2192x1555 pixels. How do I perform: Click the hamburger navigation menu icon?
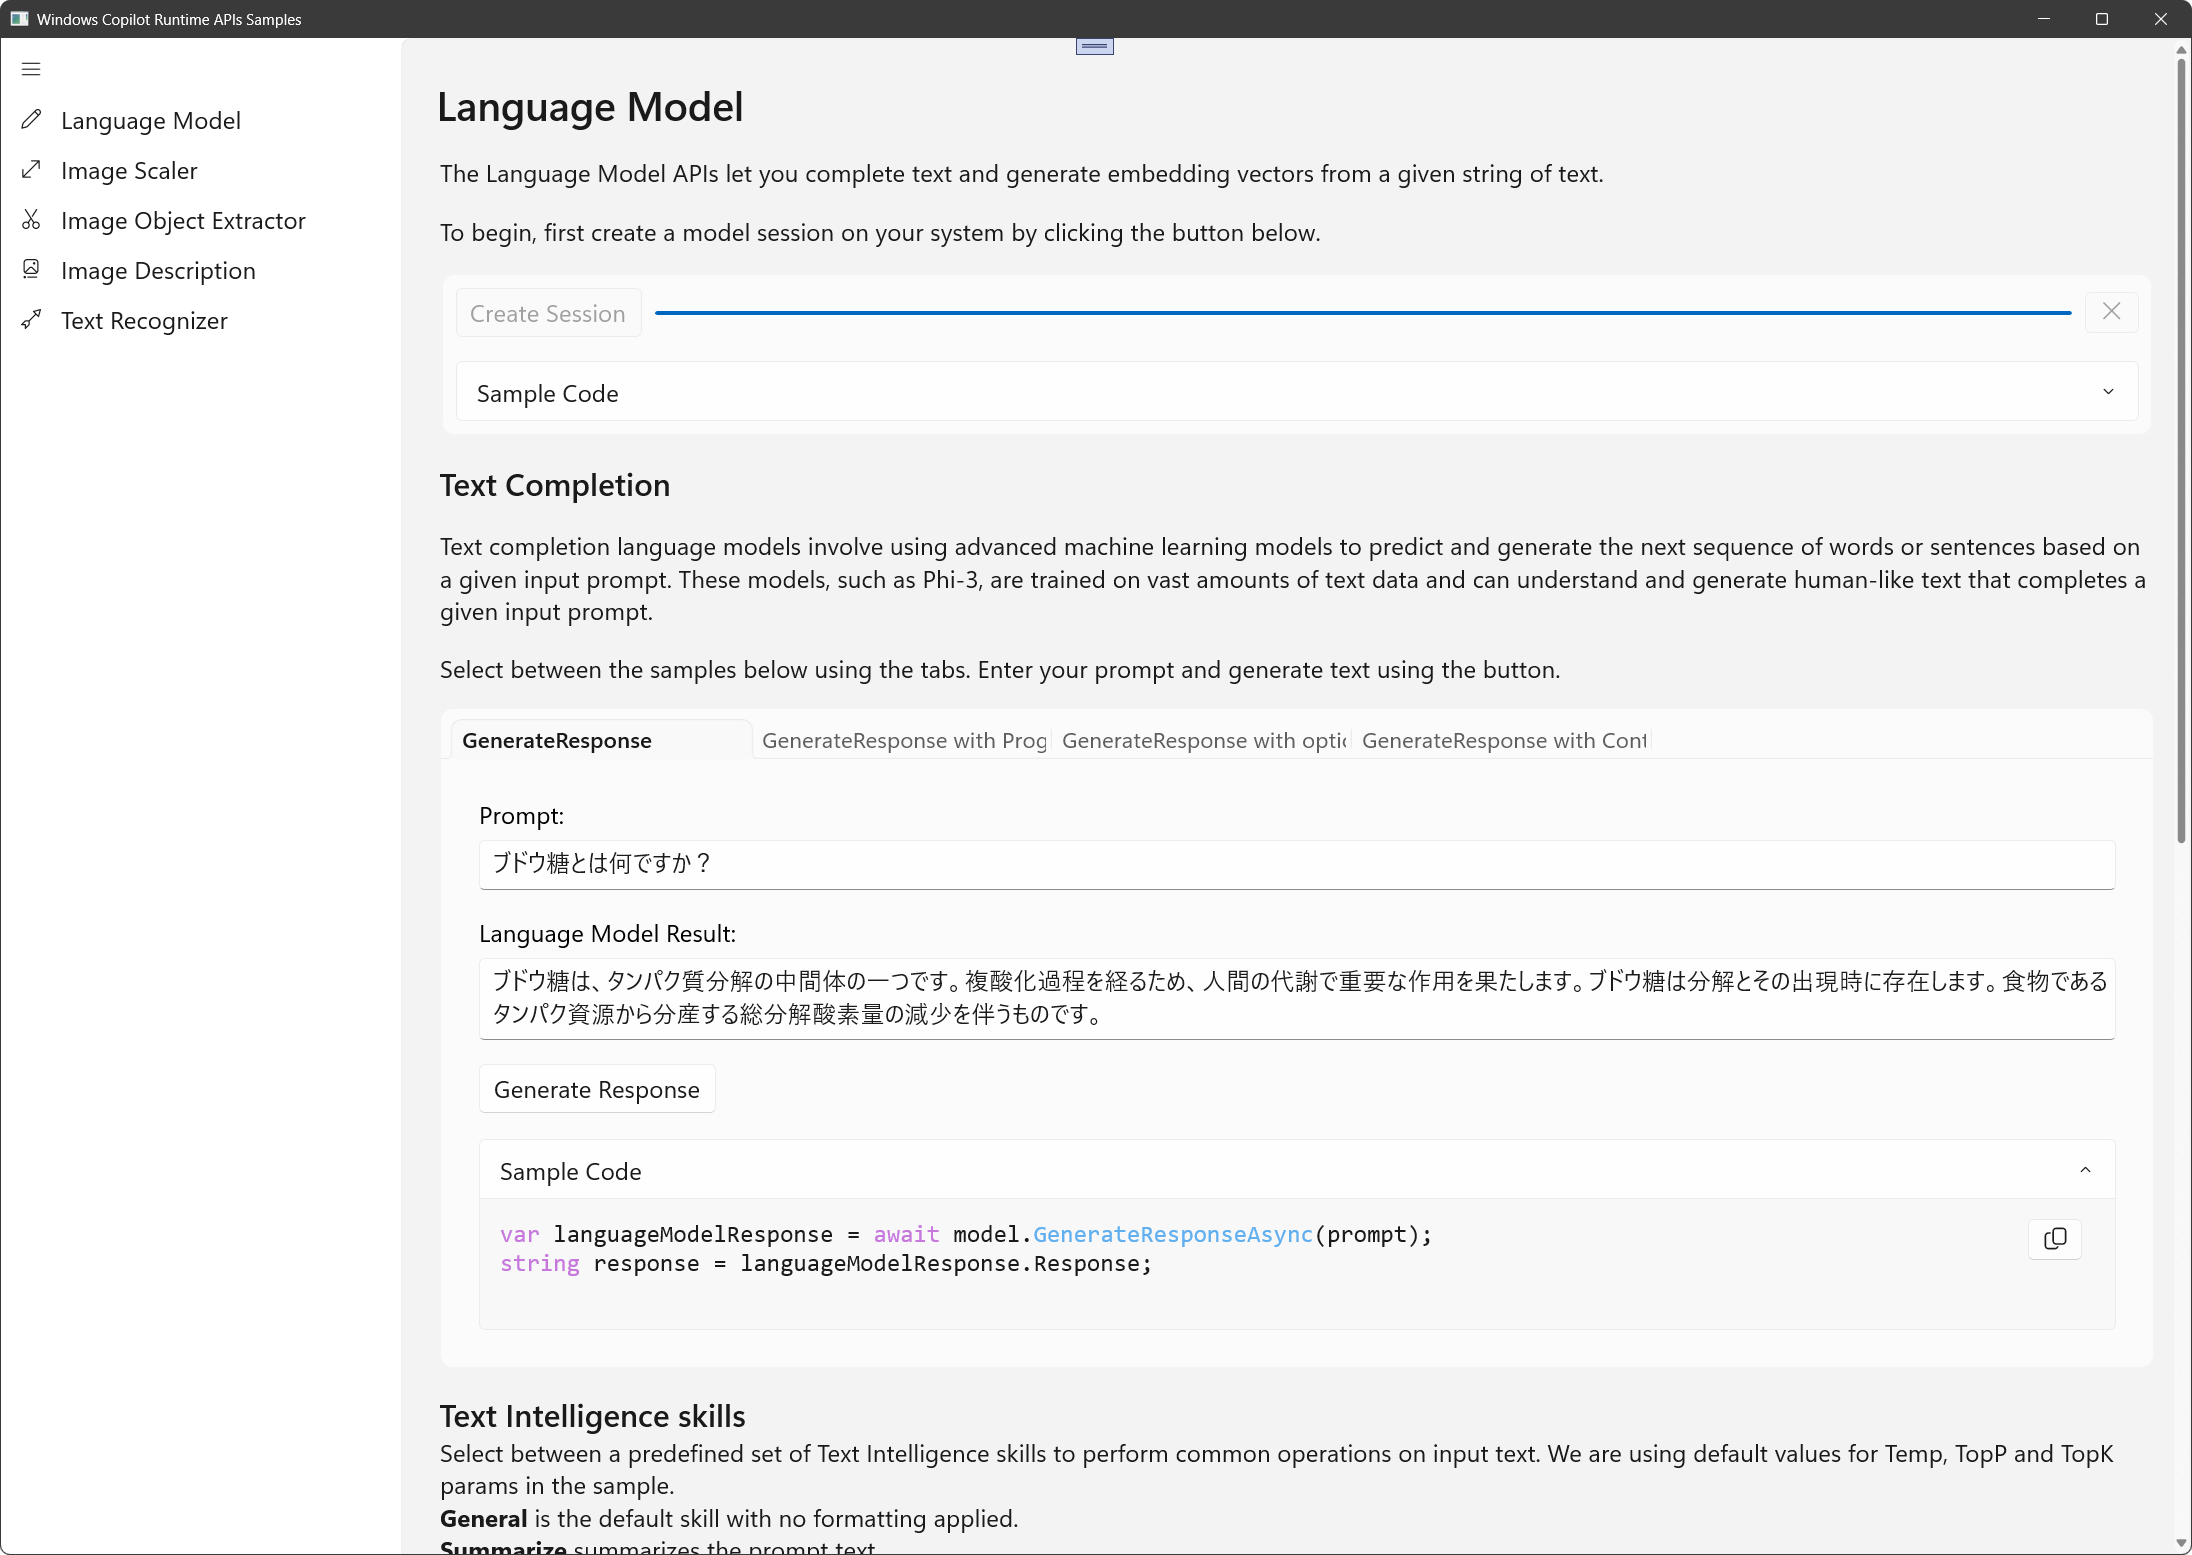tap(31, 69)
